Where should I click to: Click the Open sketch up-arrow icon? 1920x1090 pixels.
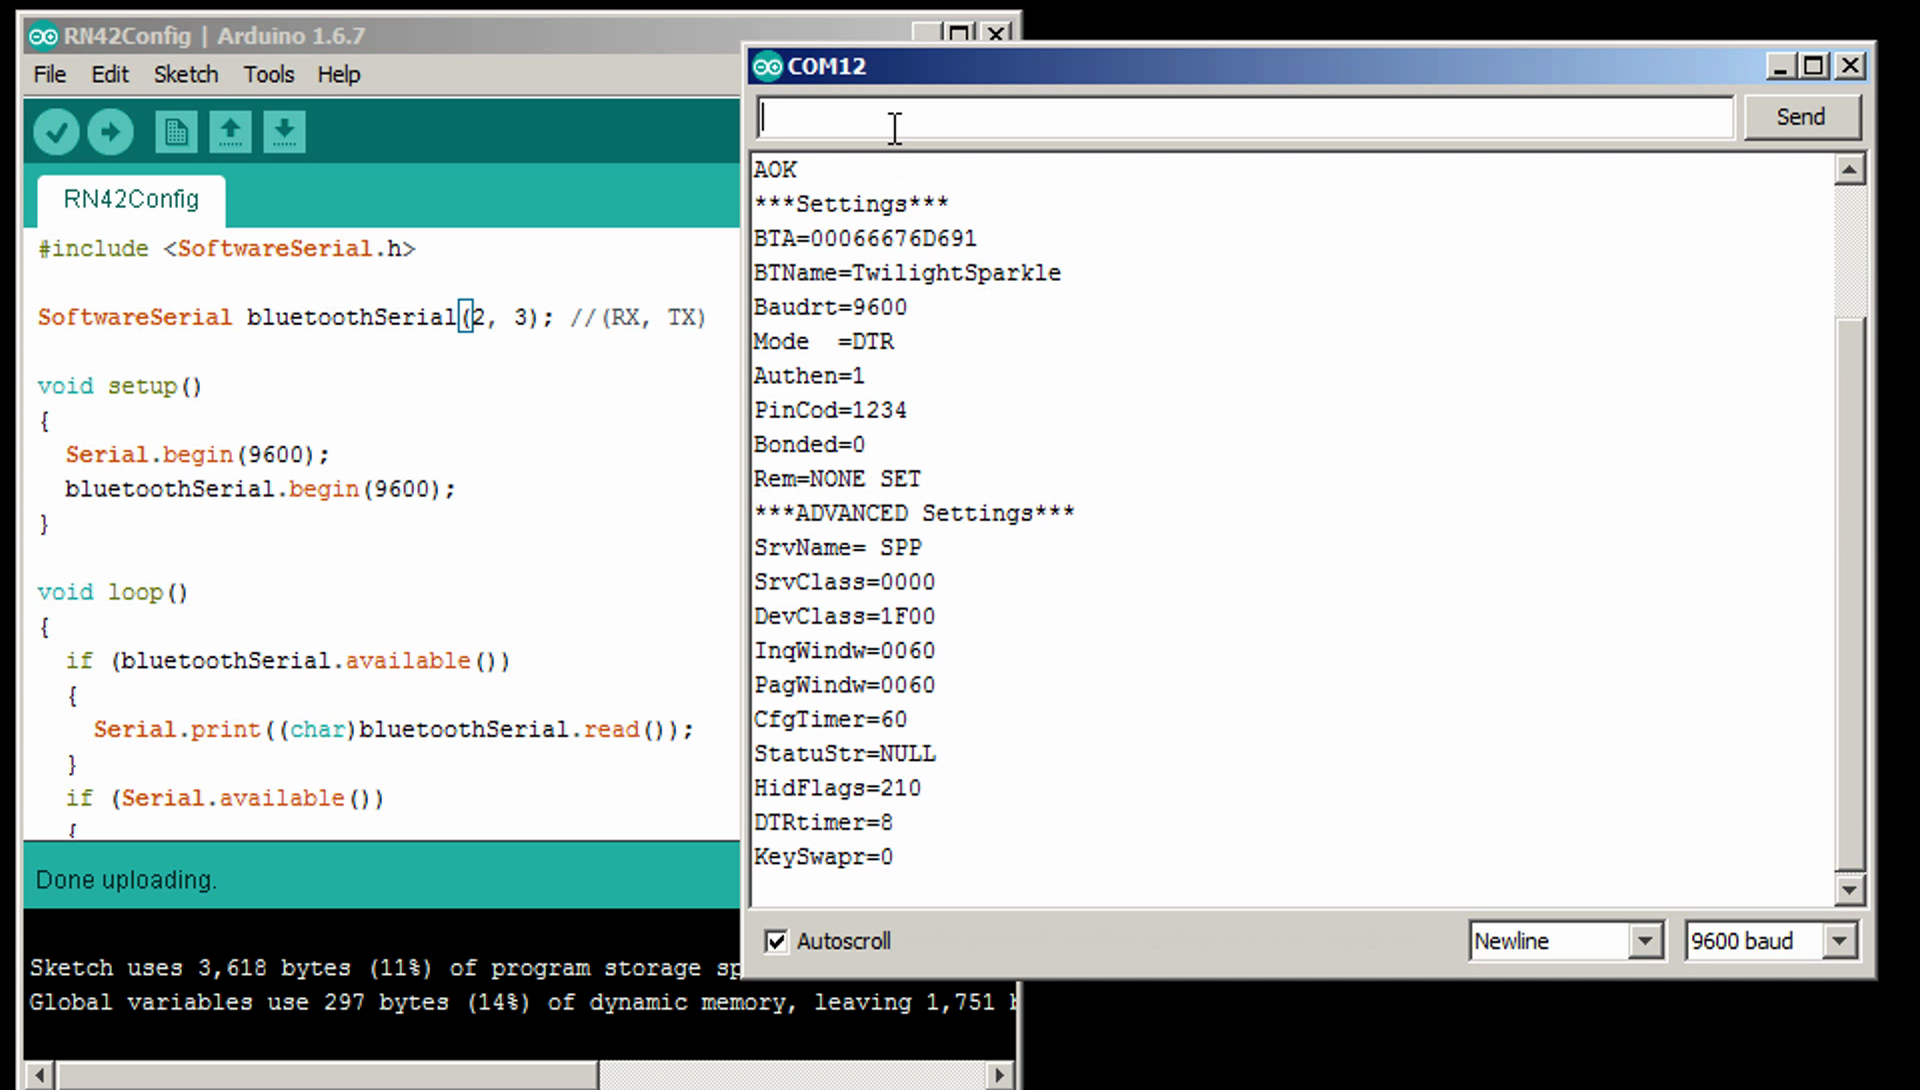click(x=230, y=132)
